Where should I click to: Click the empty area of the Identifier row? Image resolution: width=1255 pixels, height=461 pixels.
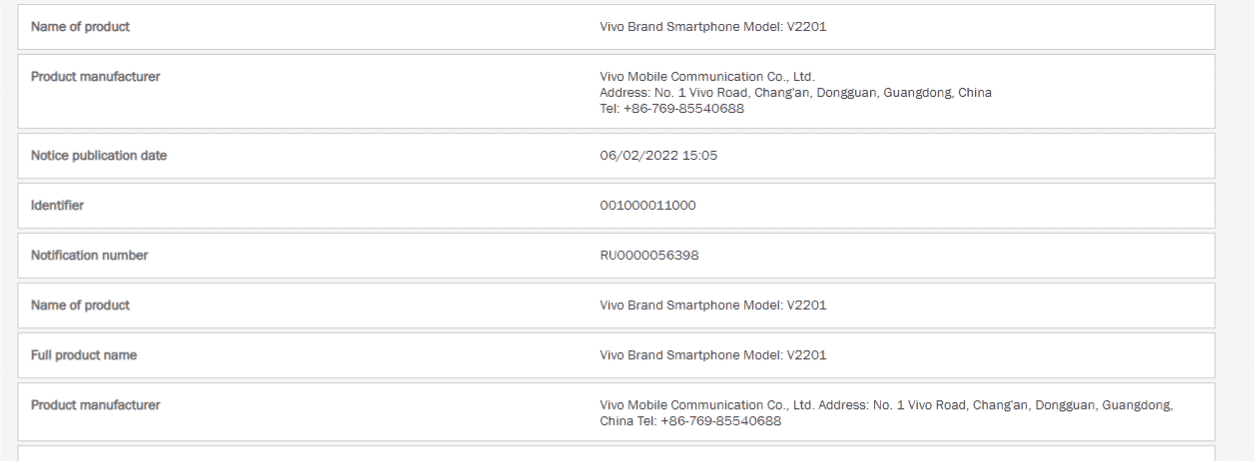(950, 206)
